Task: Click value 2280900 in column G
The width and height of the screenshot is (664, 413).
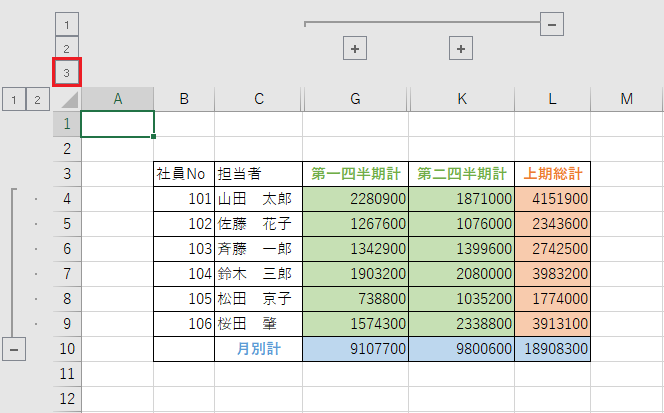Action: click(355, 199)
